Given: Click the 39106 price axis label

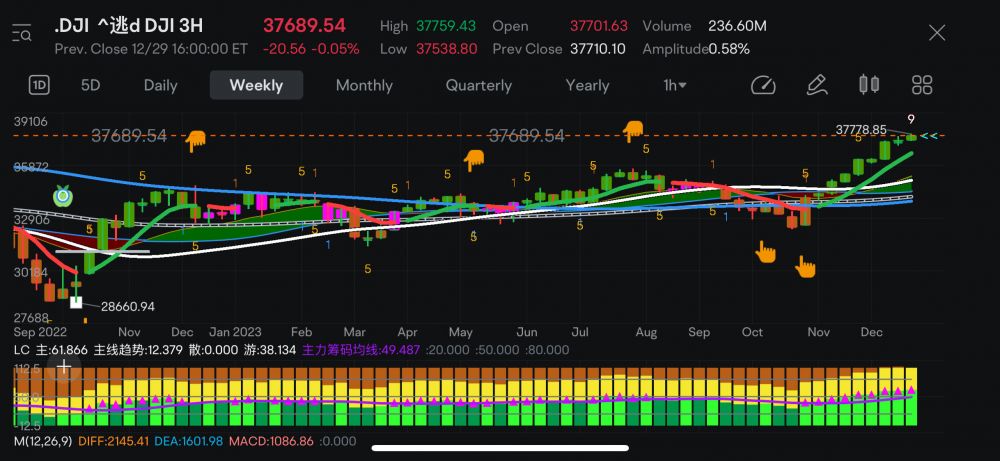Looking at the screenshot, I should click(x=31, y=121).
